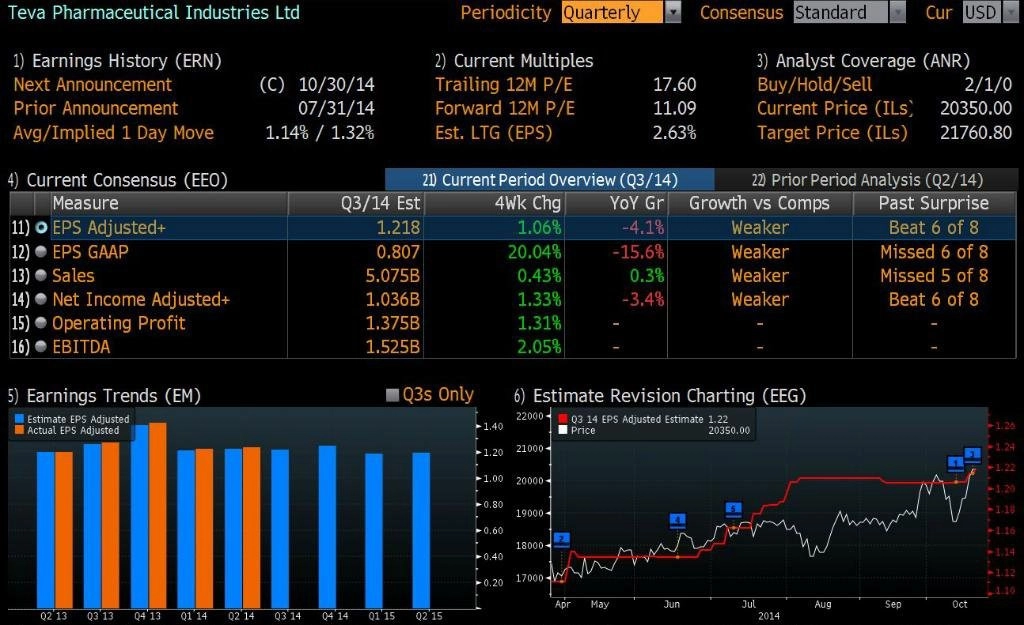Click the blue Q3 14 estimate EPS bar
The width and height of the screenshot is (1024, 625).
(x=280, y=529)
